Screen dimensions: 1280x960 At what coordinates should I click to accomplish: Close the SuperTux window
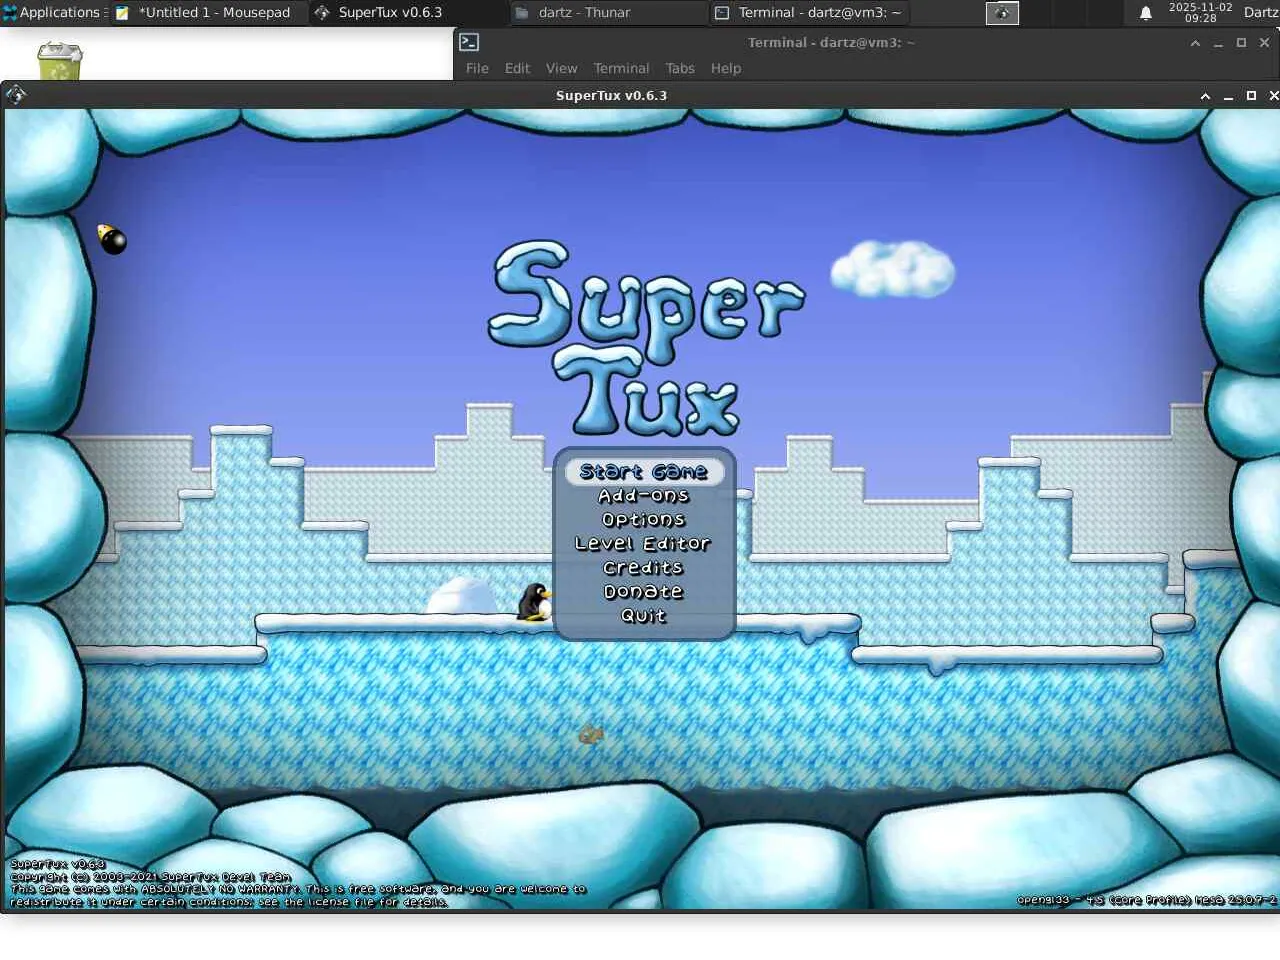[x=1273, y=96]
